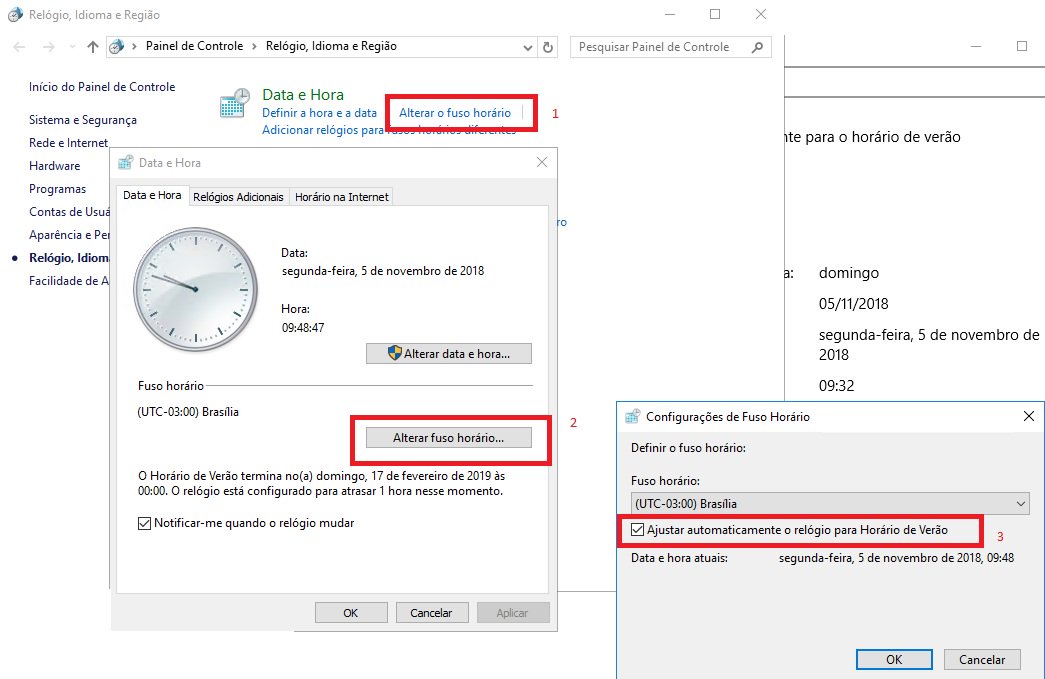Close the Relógio, Idioma e Região window

click(x=760, y=14)
